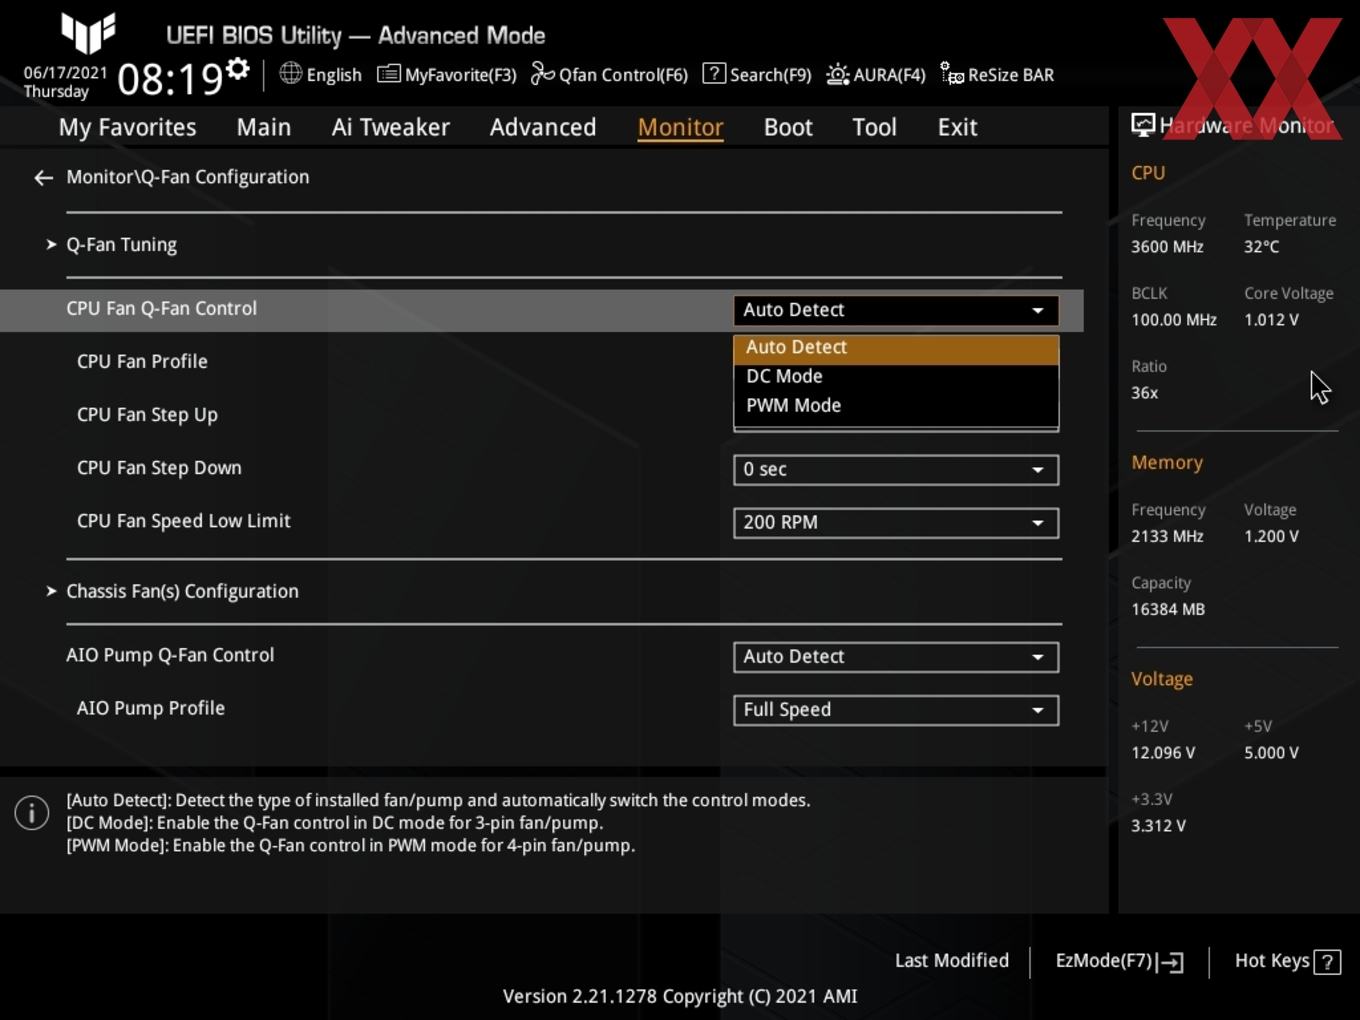Click the English language button
The height and width of the screenshot is (1020, 1360).
pyautogui.click(x=321, y=74)
